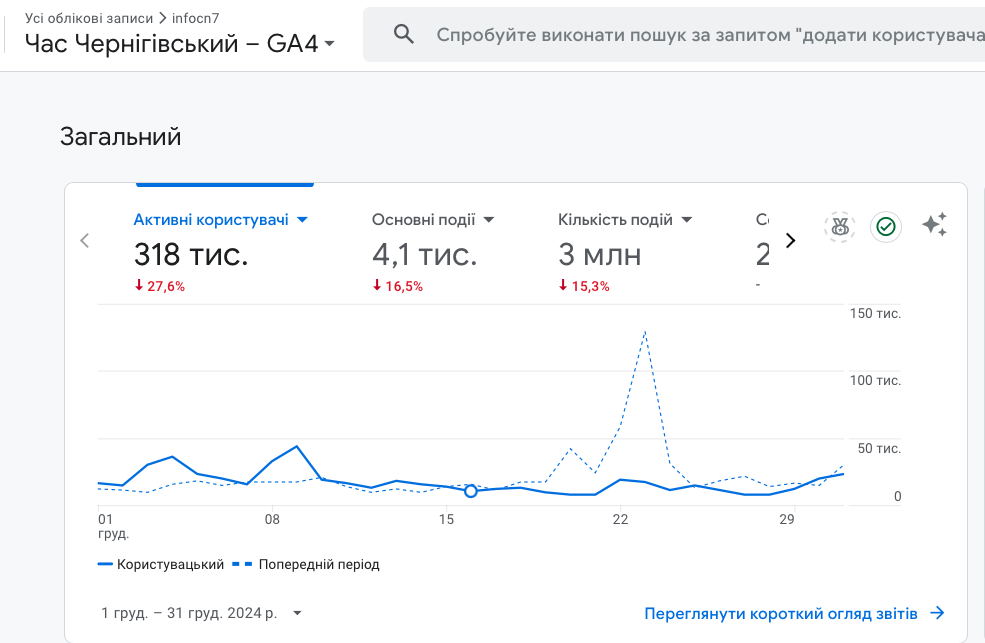The width and height of the screenshot is (985, 643).
Task: Expand the 'Основні події' metric dropdown
Action: [489, 220]
